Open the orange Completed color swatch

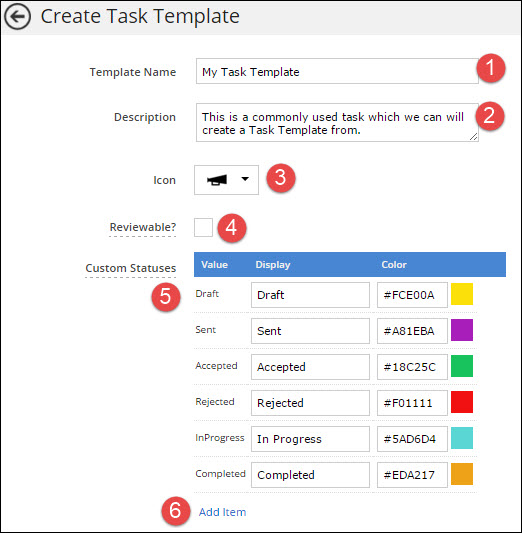pos(462,474)
